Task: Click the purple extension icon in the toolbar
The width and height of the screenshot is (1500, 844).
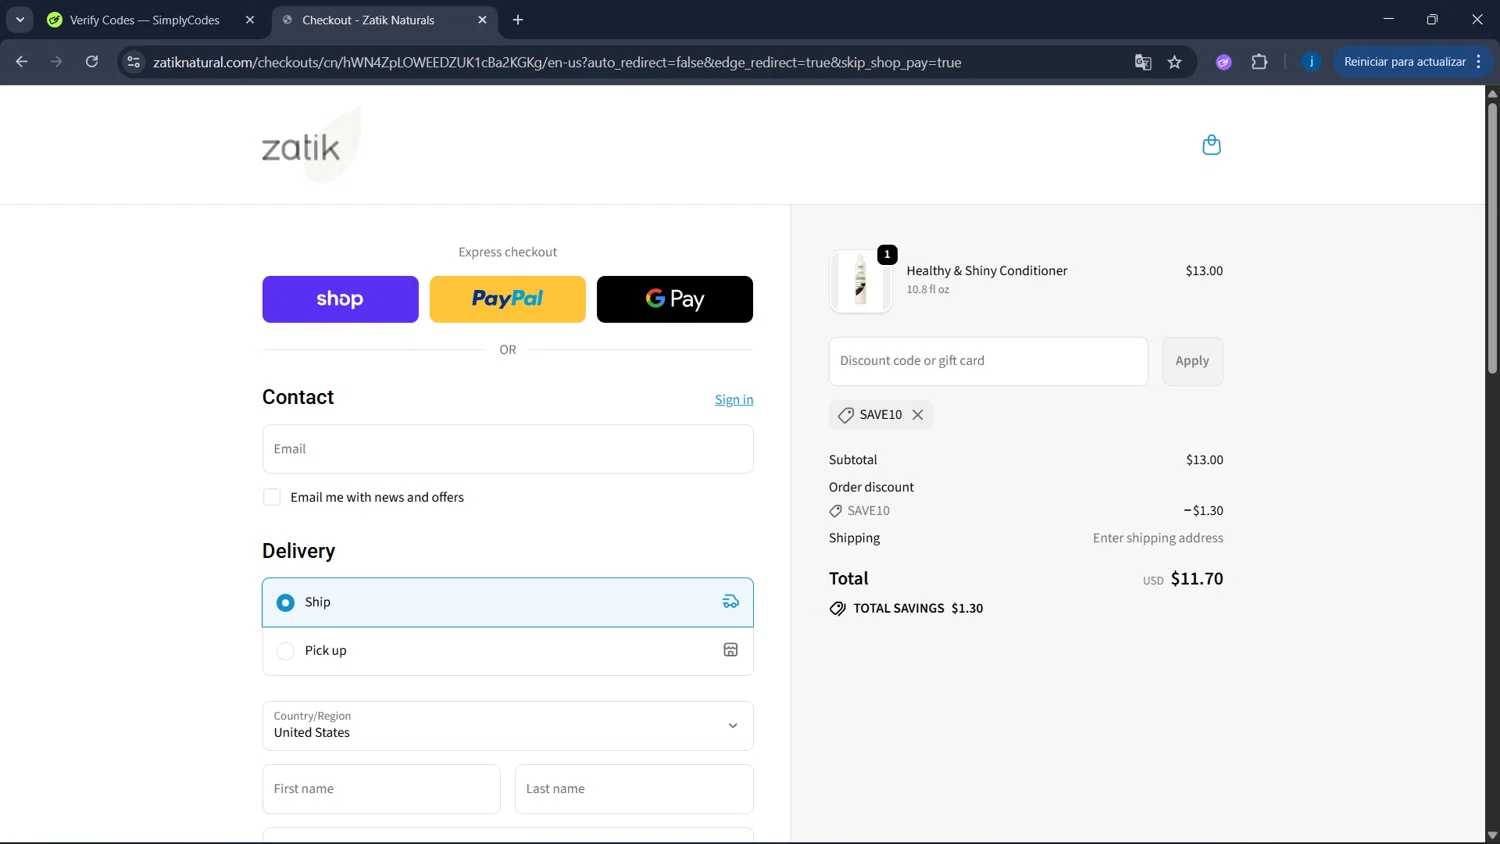Action: coord(1223,62)
